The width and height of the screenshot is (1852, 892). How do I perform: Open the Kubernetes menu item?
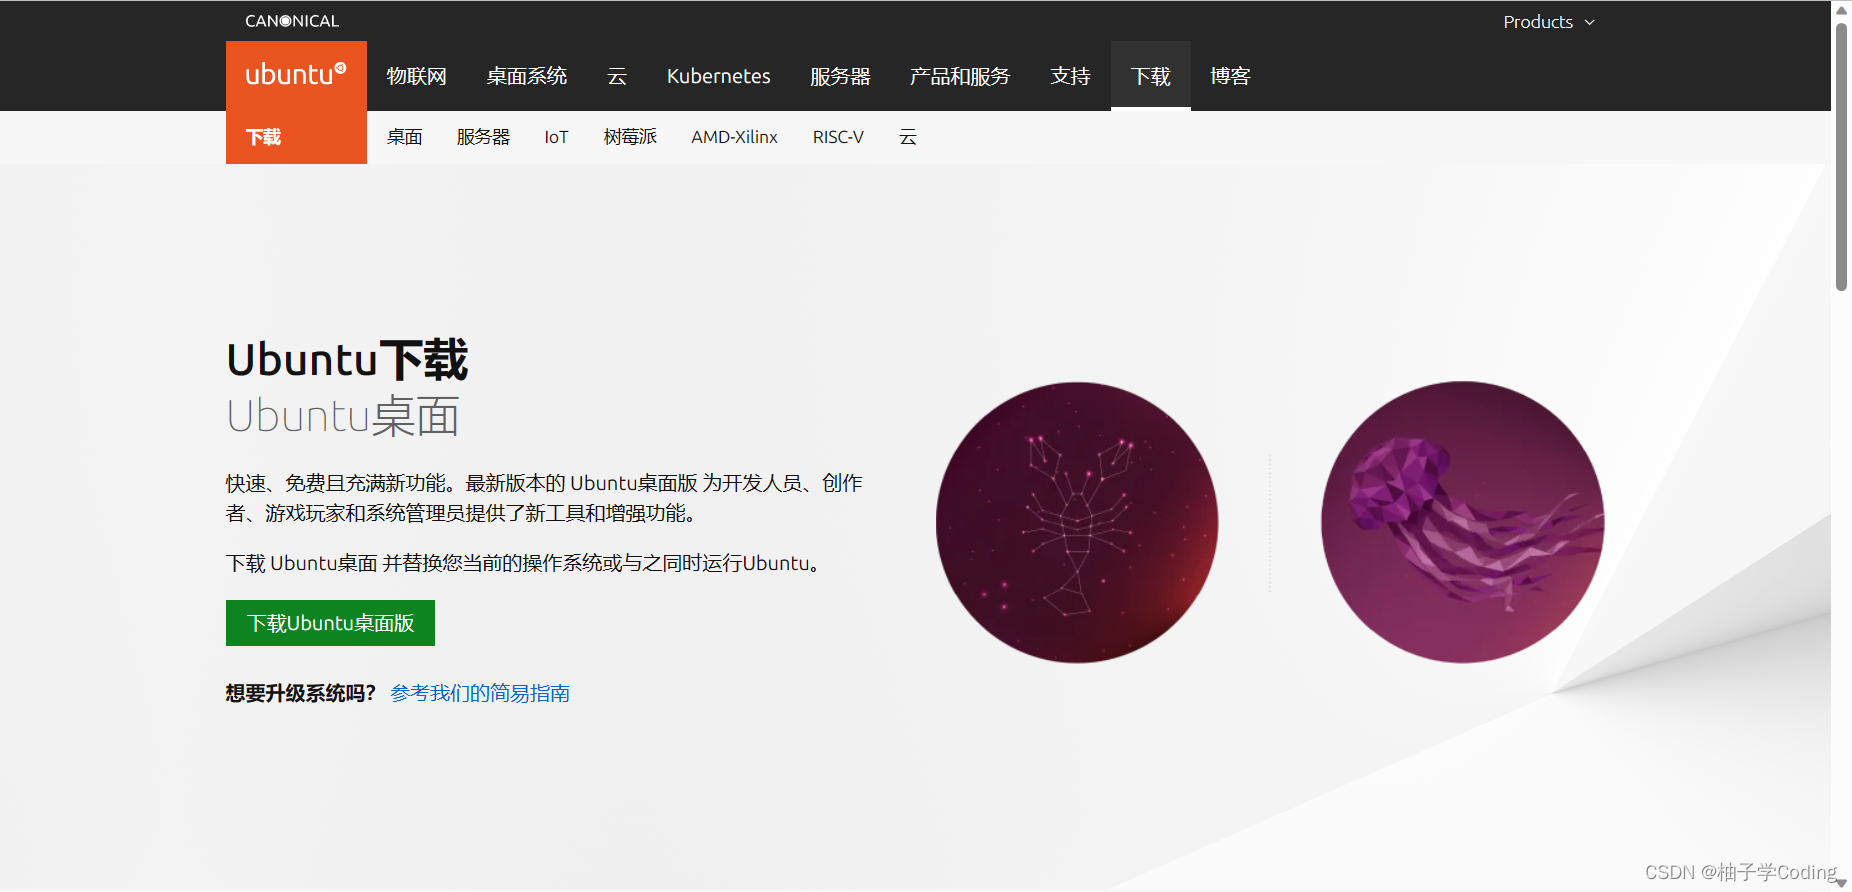pos(718,76)
